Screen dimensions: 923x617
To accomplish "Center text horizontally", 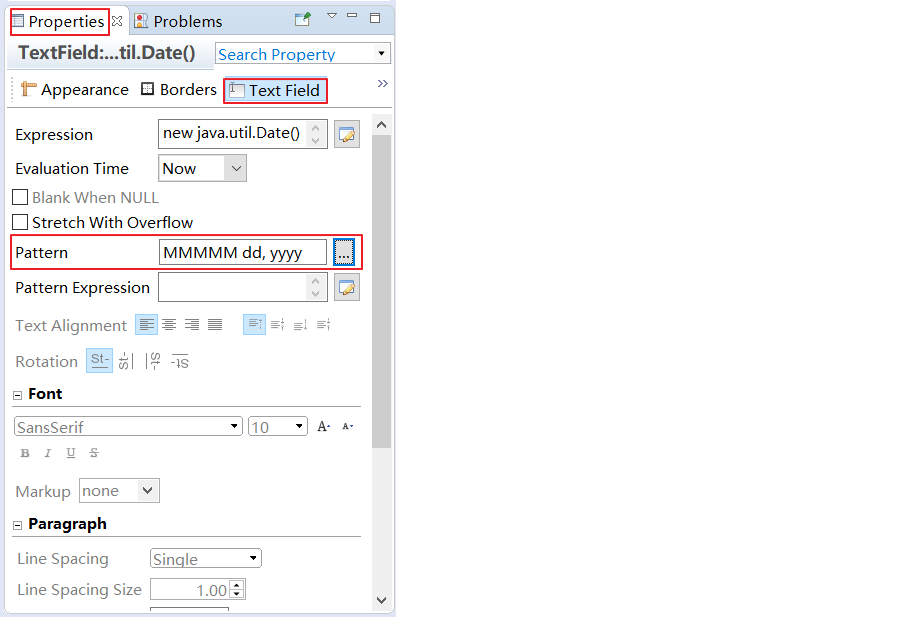I will (x=169, y=324).
